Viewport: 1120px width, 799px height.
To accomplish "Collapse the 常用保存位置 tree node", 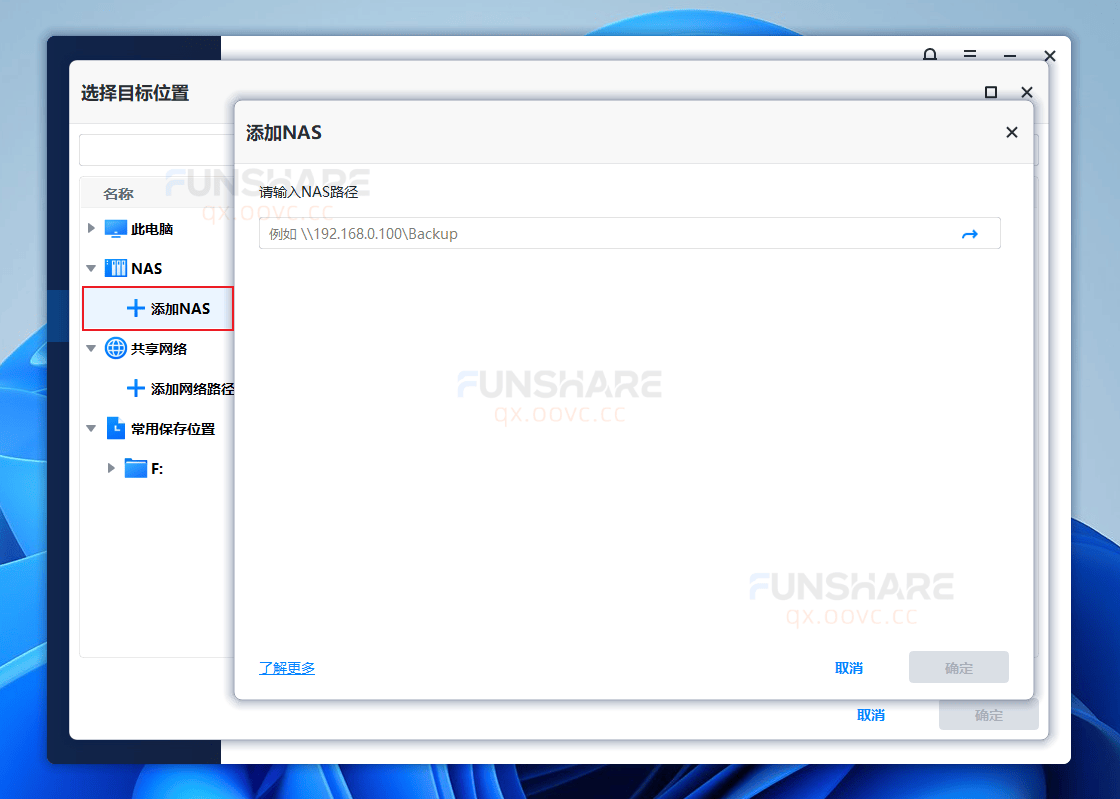I will 91,429.
